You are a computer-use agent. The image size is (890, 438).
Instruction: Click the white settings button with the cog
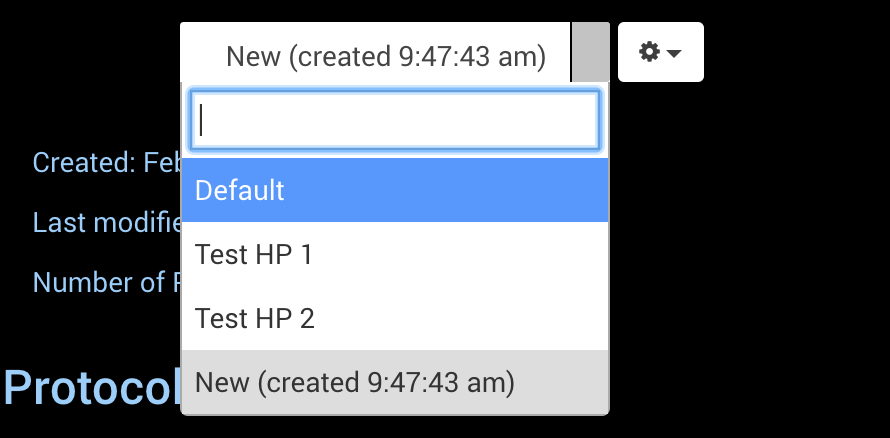click(661, 52)
